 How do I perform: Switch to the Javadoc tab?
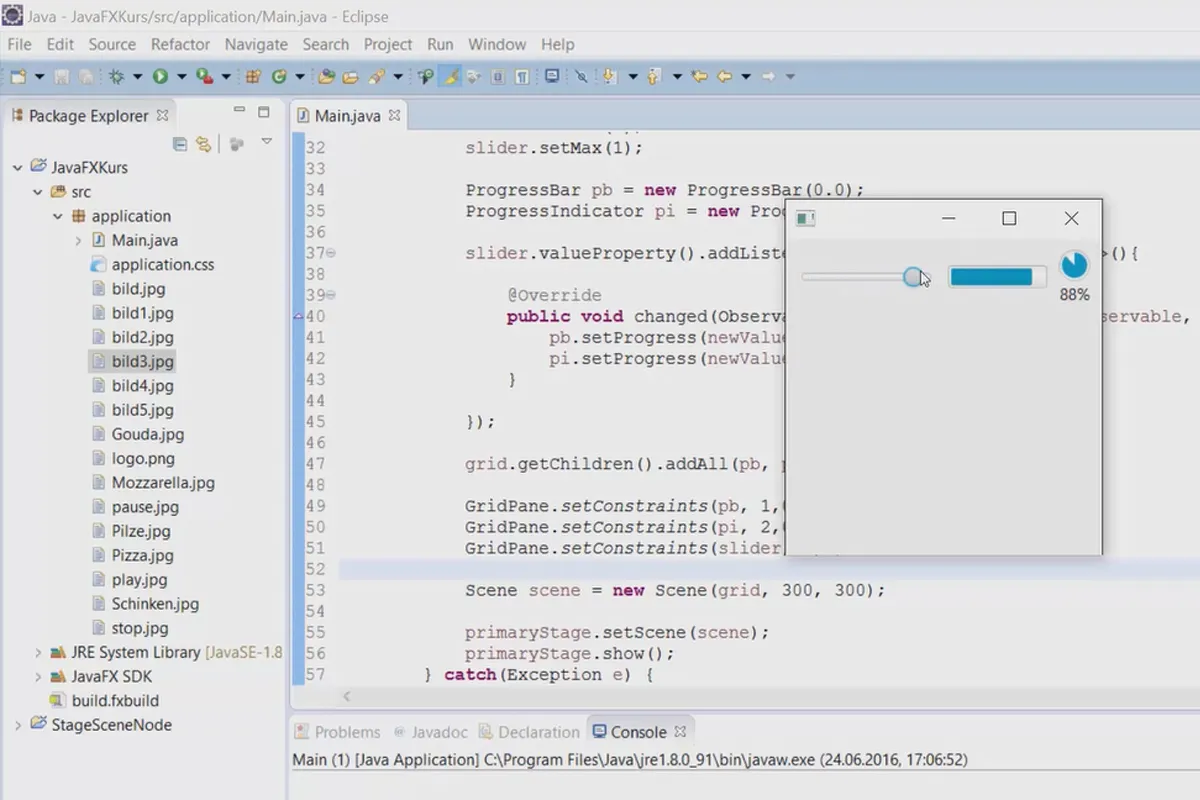tap(431, 732)
